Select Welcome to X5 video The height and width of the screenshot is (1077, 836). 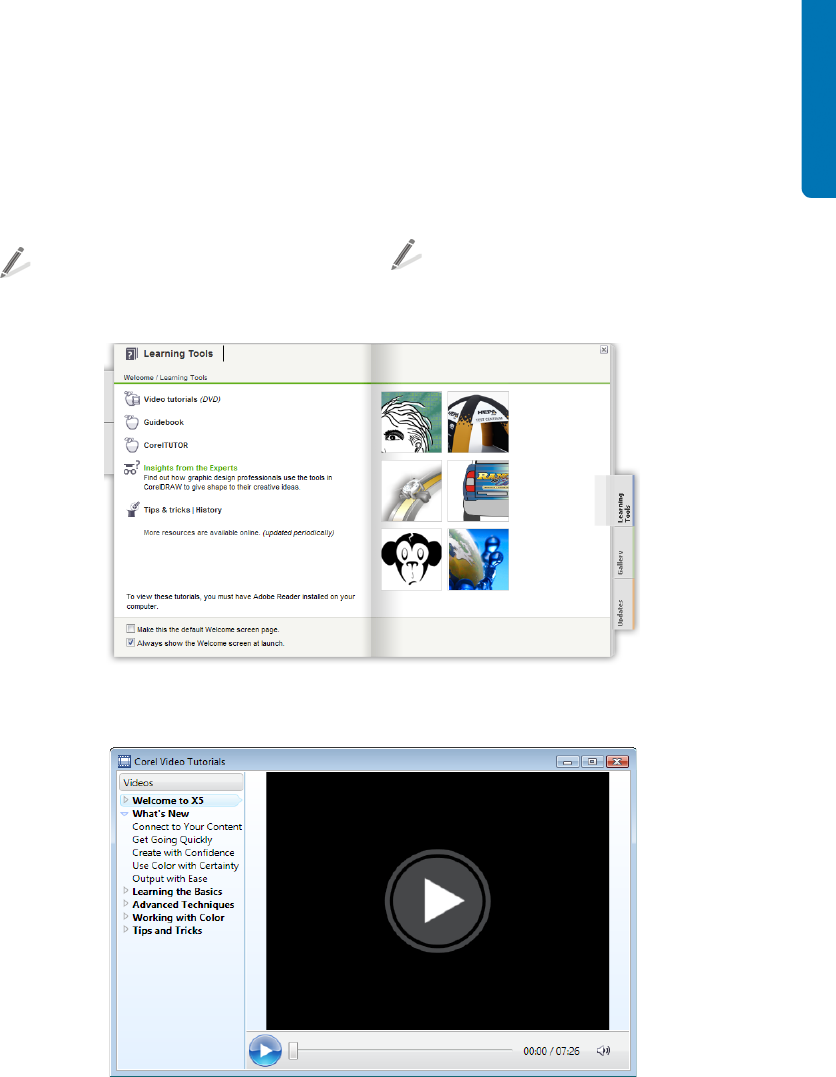pos(168,800)
